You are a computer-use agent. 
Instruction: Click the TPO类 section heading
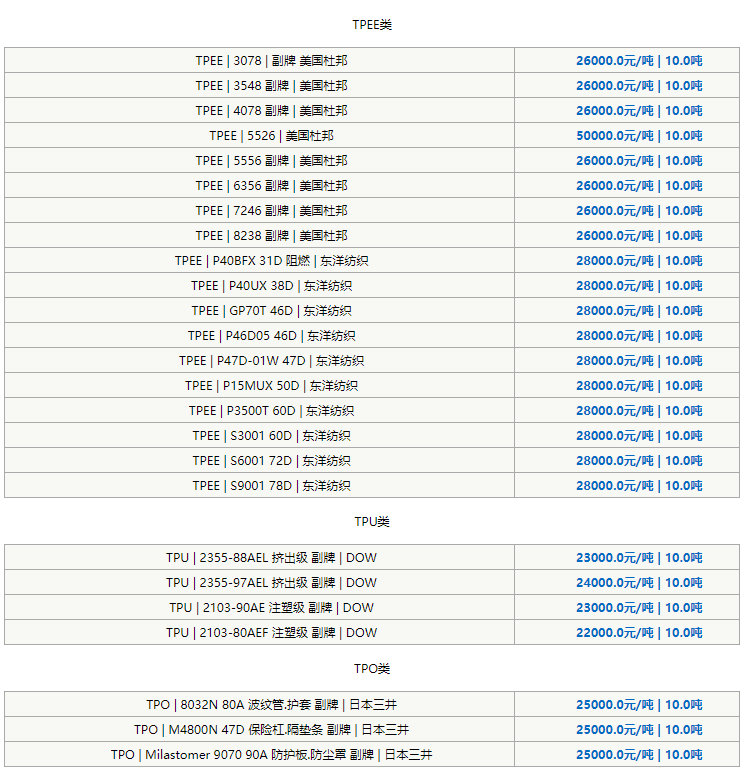tap(372, 669)
